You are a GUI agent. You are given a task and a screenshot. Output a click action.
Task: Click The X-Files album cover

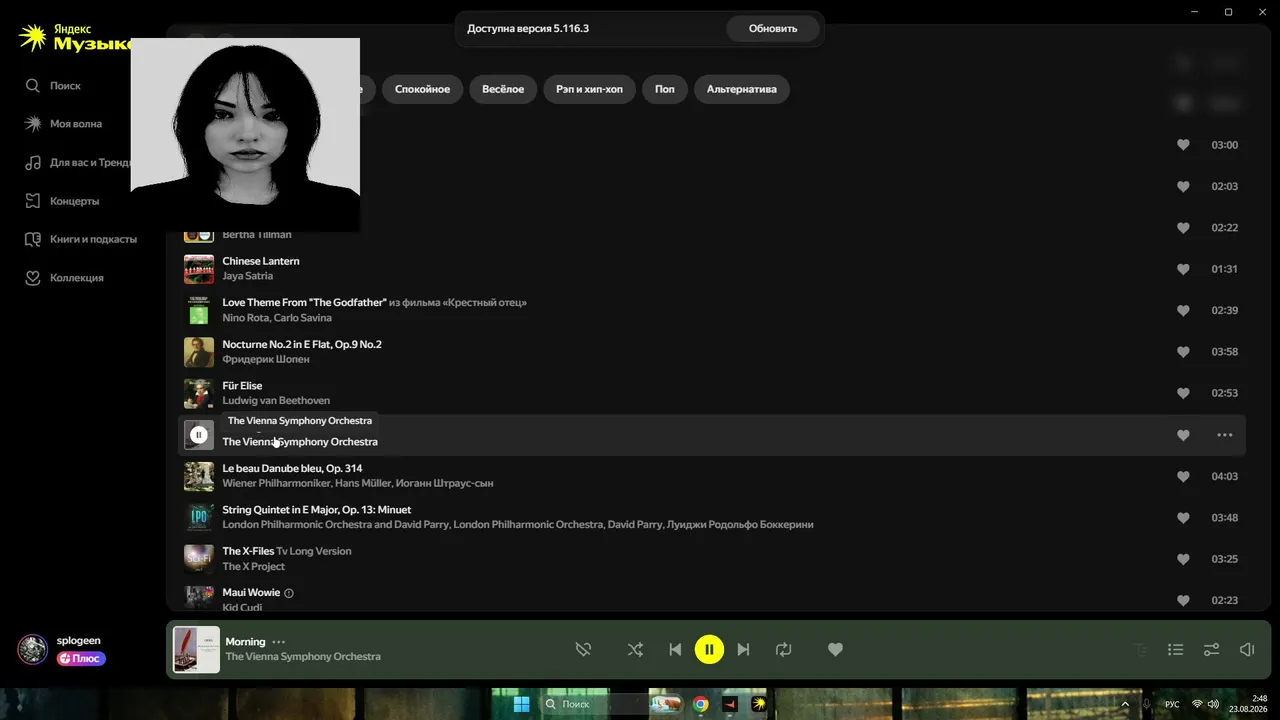[x=199, y=559]
